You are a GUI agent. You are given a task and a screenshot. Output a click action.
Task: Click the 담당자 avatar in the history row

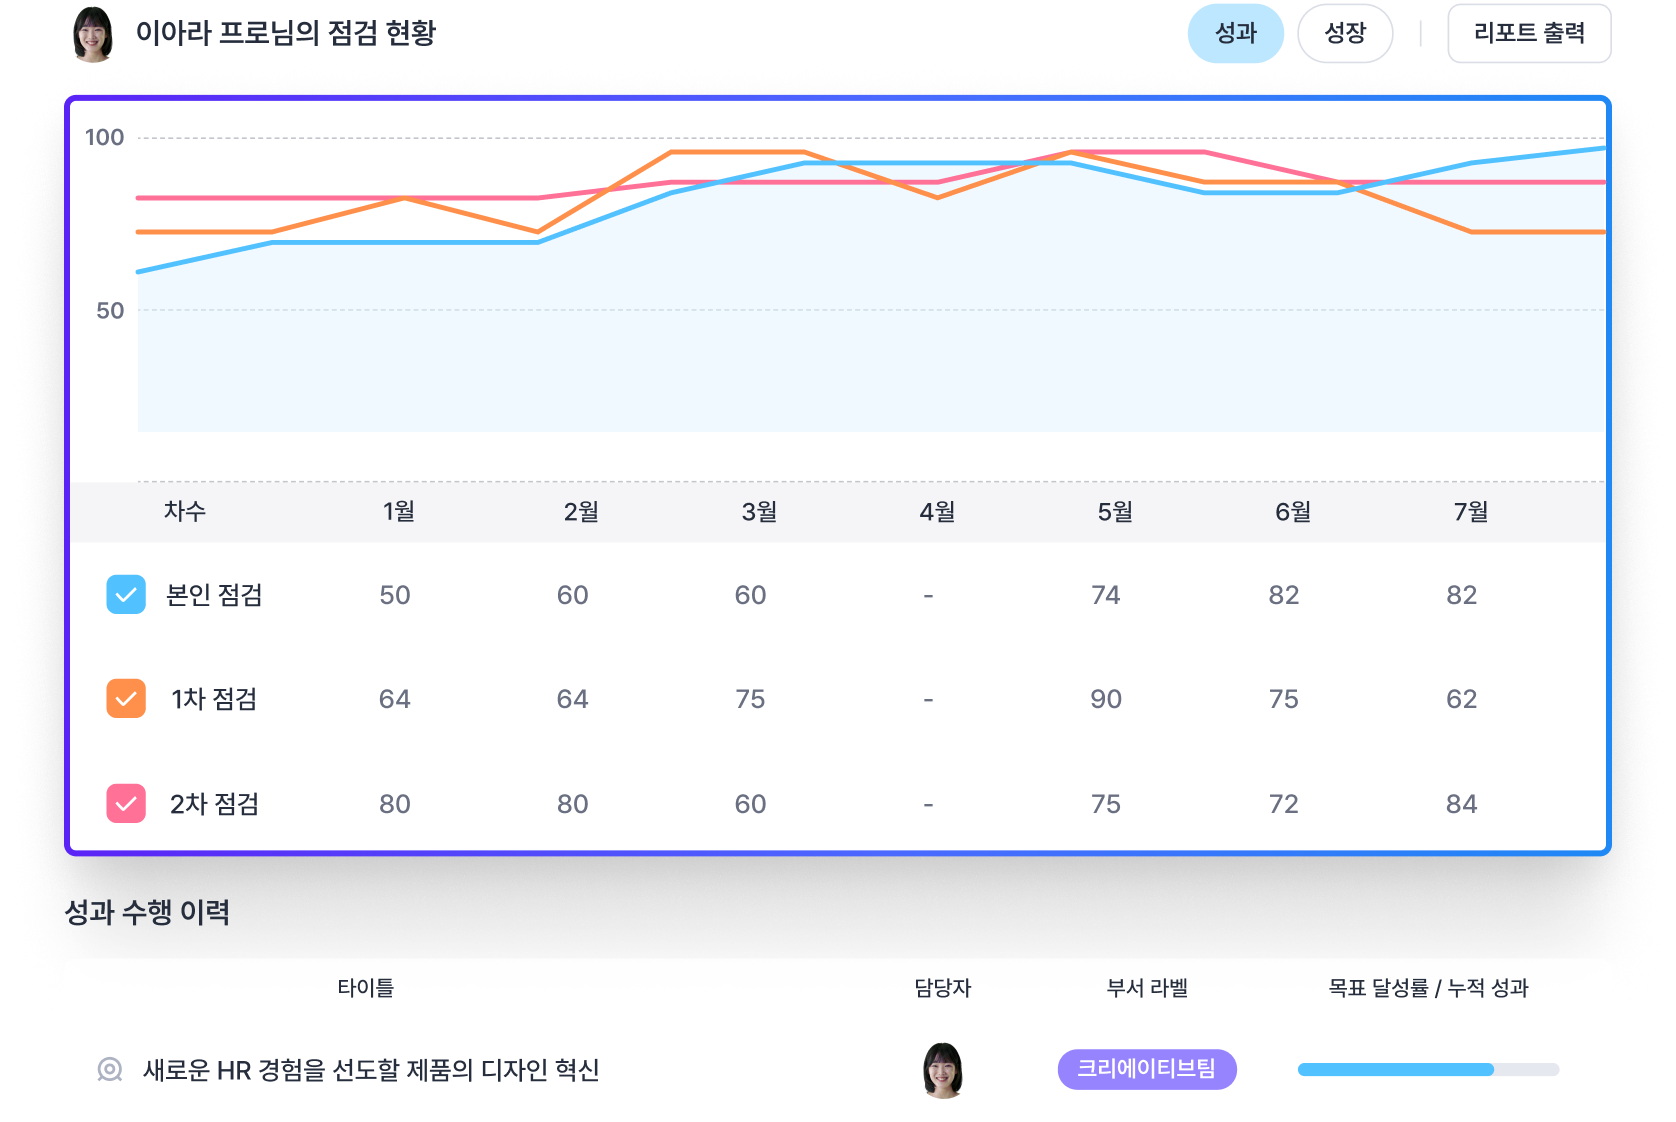pos(942,1070)
